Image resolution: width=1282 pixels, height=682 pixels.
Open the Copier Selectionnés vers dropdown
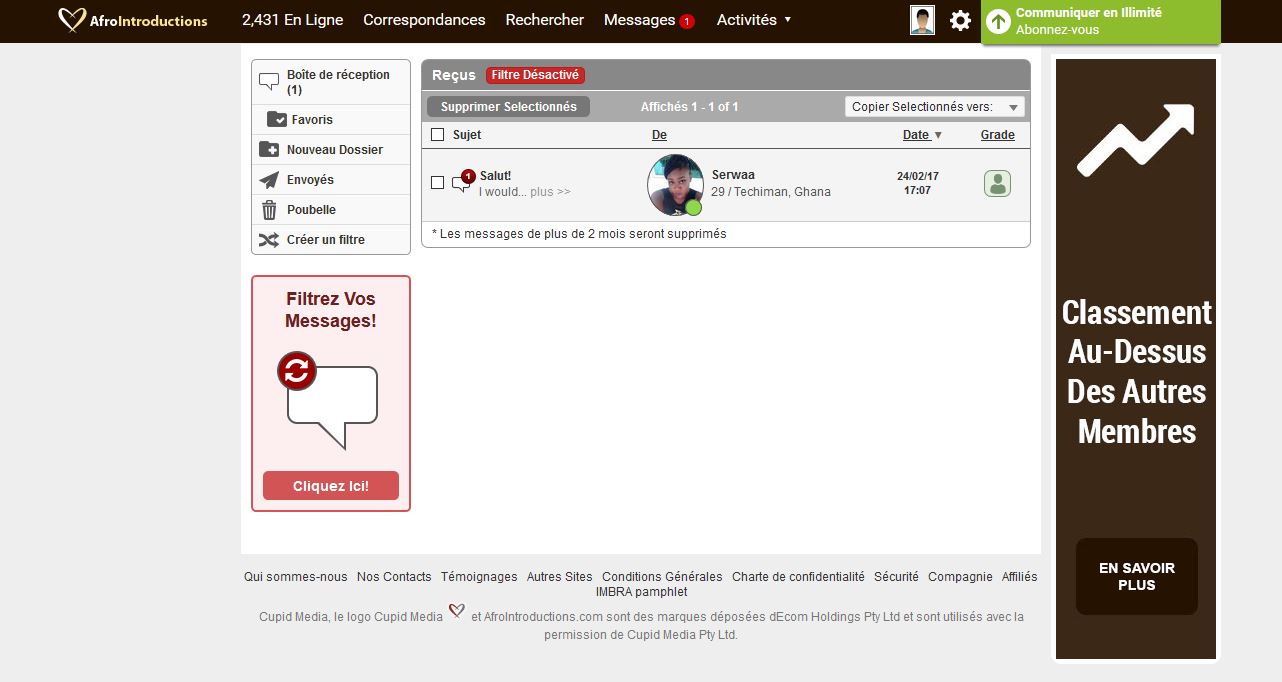pyautogui.click(x=934, y=107)
